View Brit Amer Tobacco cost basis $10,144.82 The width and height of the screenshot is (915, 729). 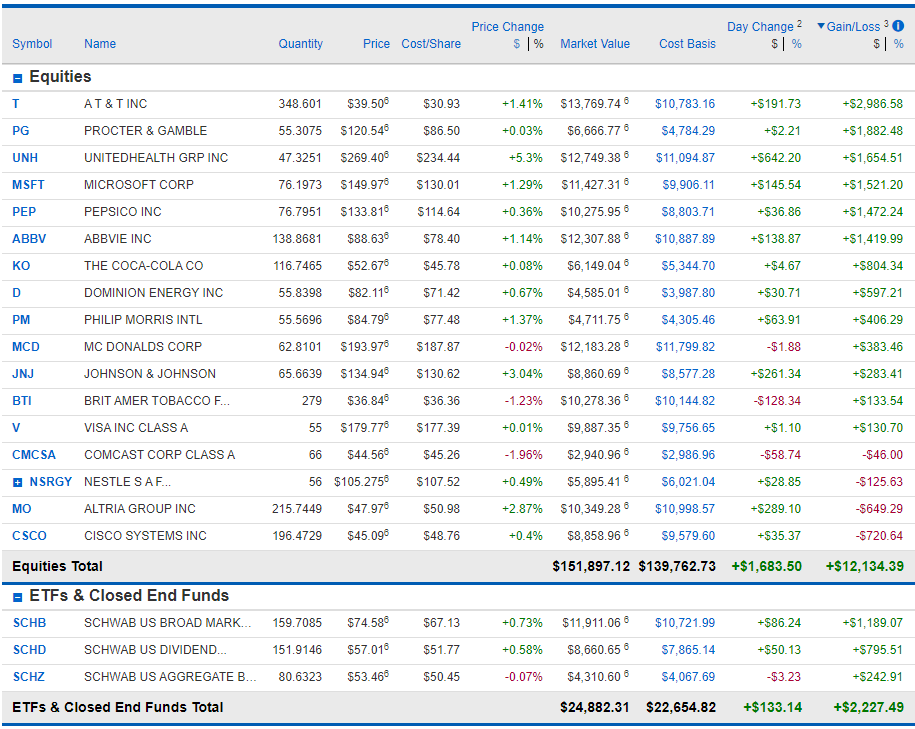pos(684,400)
